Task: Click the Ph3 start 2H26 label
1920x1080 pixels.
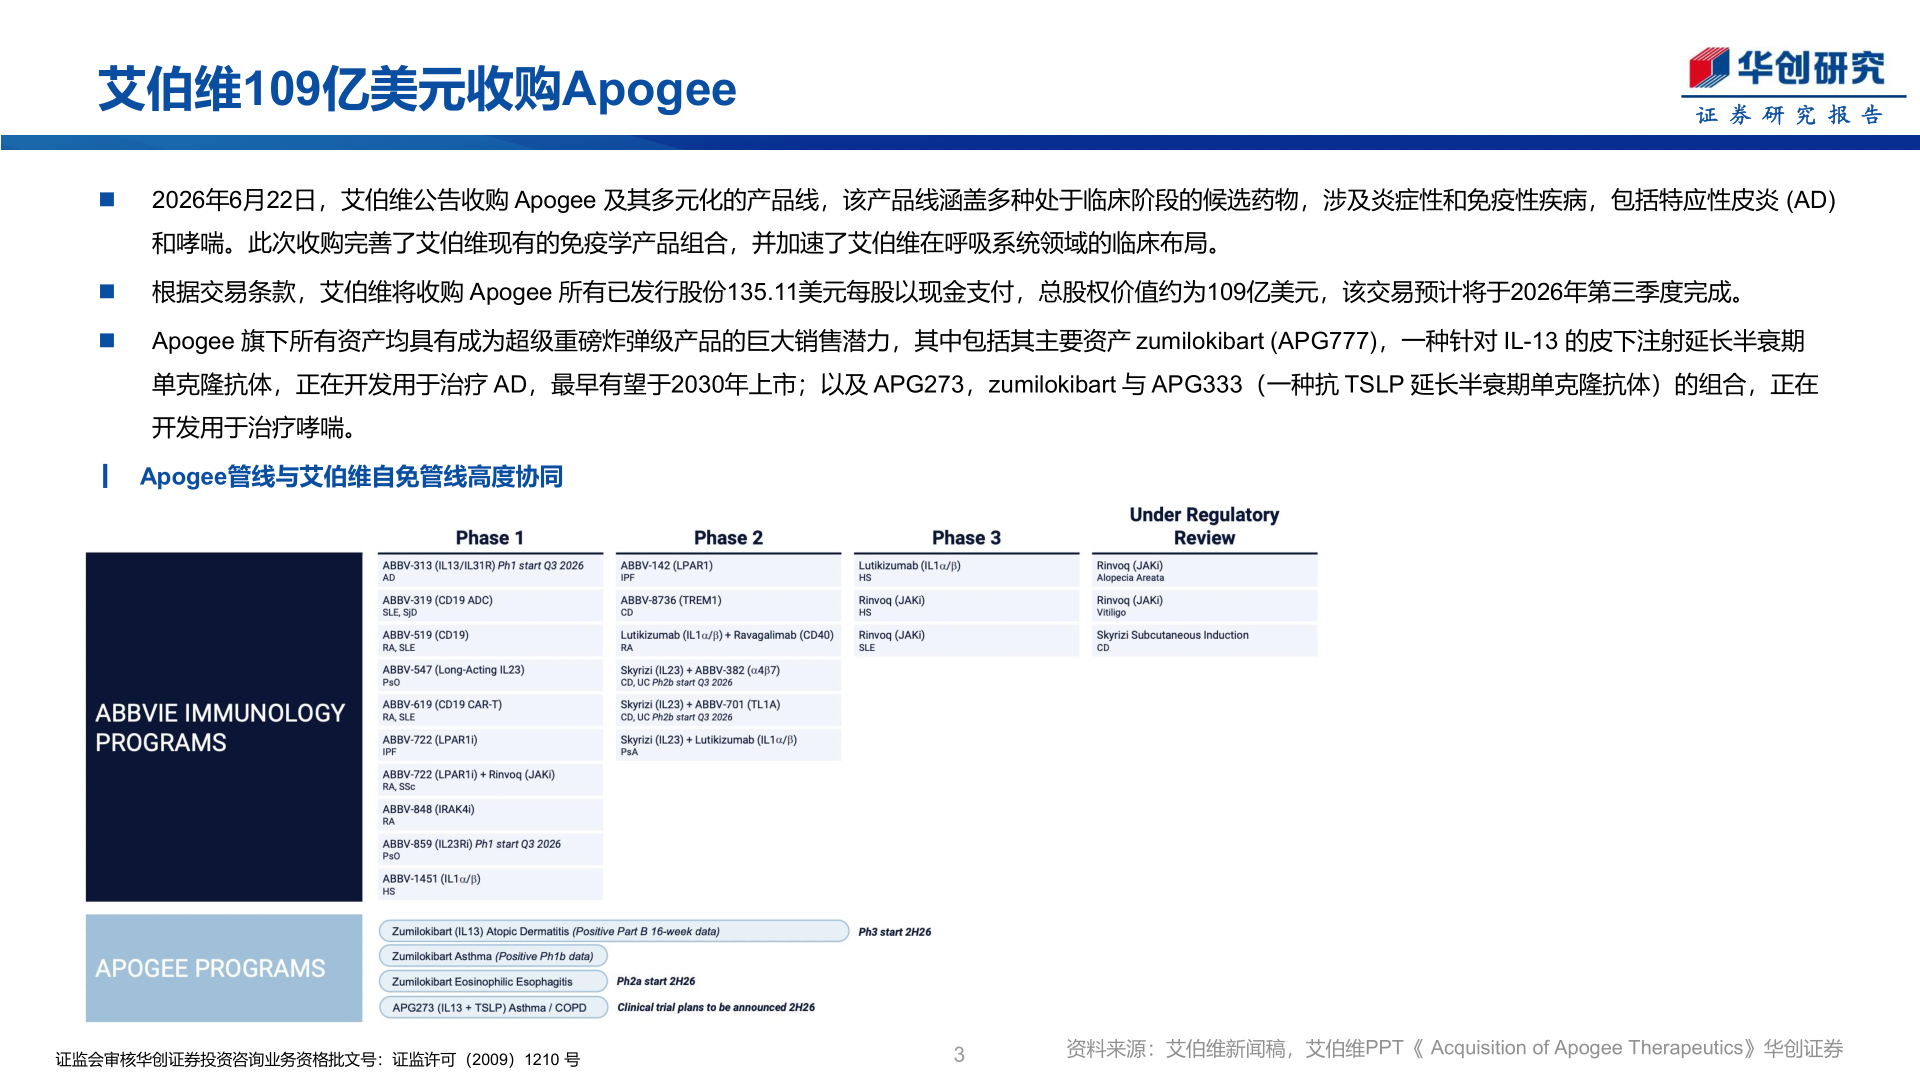Action: tap(894, 932)
